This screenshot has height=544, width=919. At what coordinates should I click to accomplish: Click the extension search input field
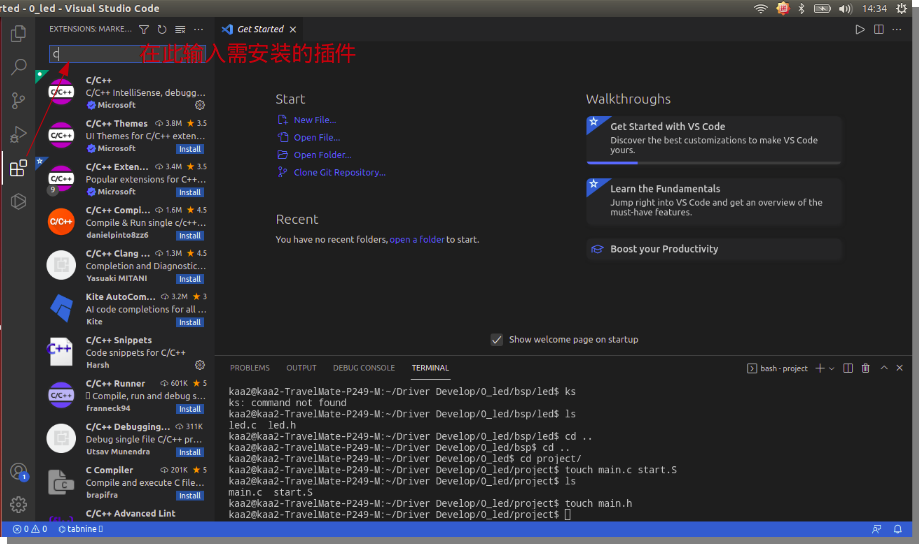(x=127, y=54)
